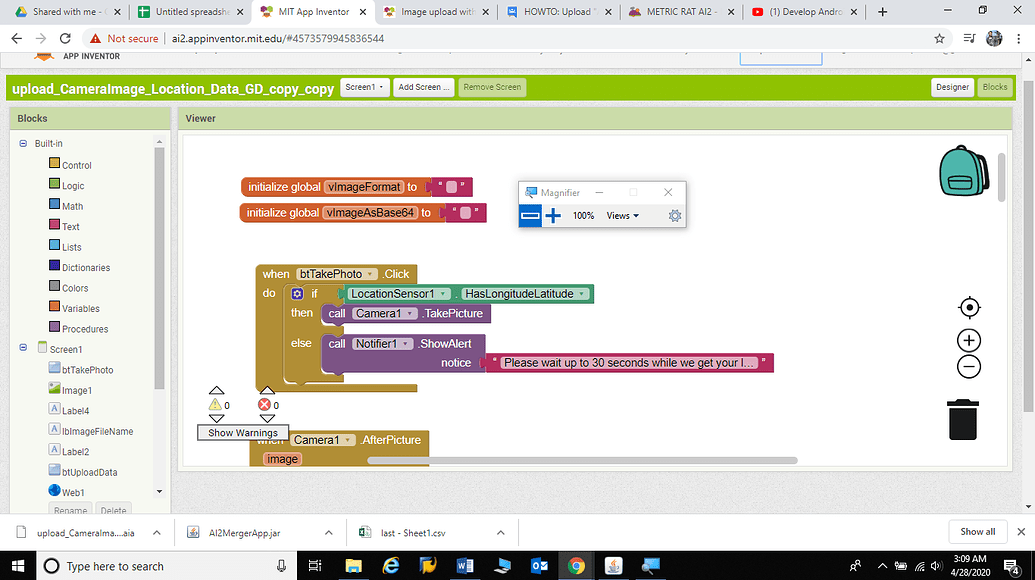Image resolution: width=1035 pixels, height=580 pixels.
Task: Center blocks using the crosshair icon
Action: tap(968, 307)
